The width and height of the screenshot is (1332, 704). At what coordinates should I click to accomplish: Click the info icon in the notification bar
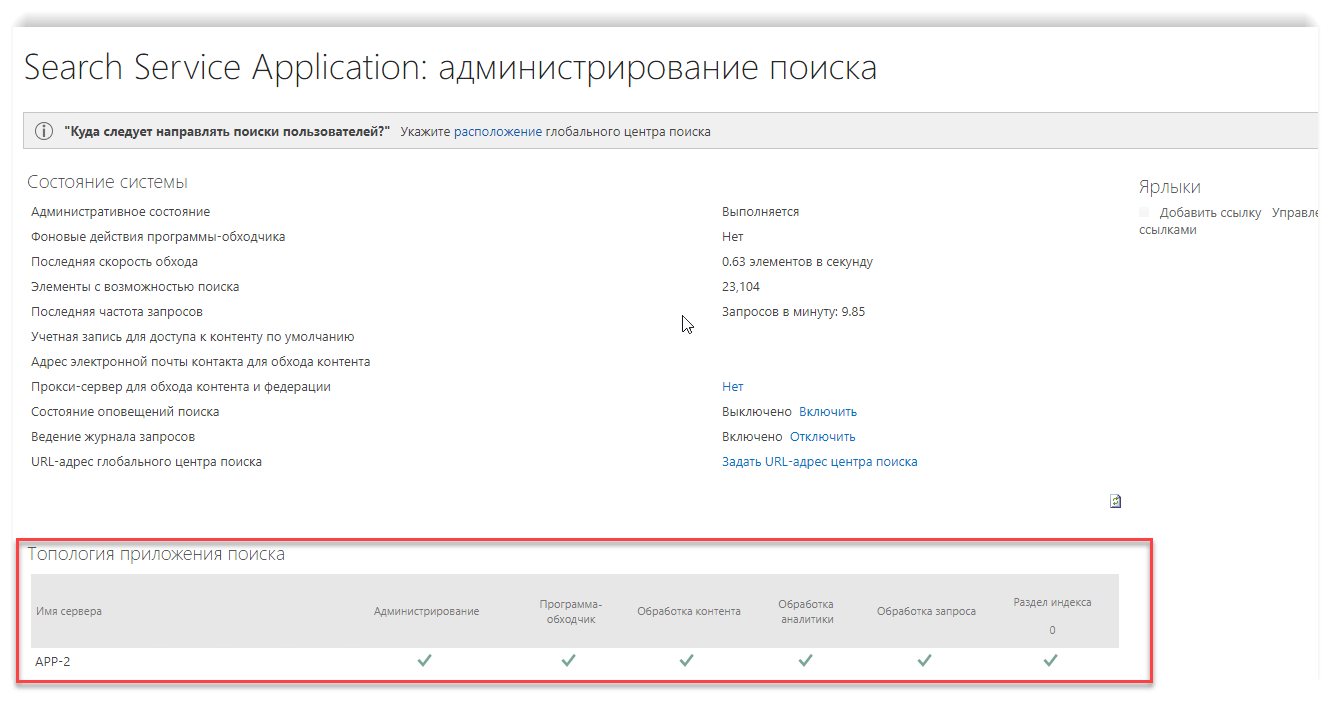coord(44,132)
